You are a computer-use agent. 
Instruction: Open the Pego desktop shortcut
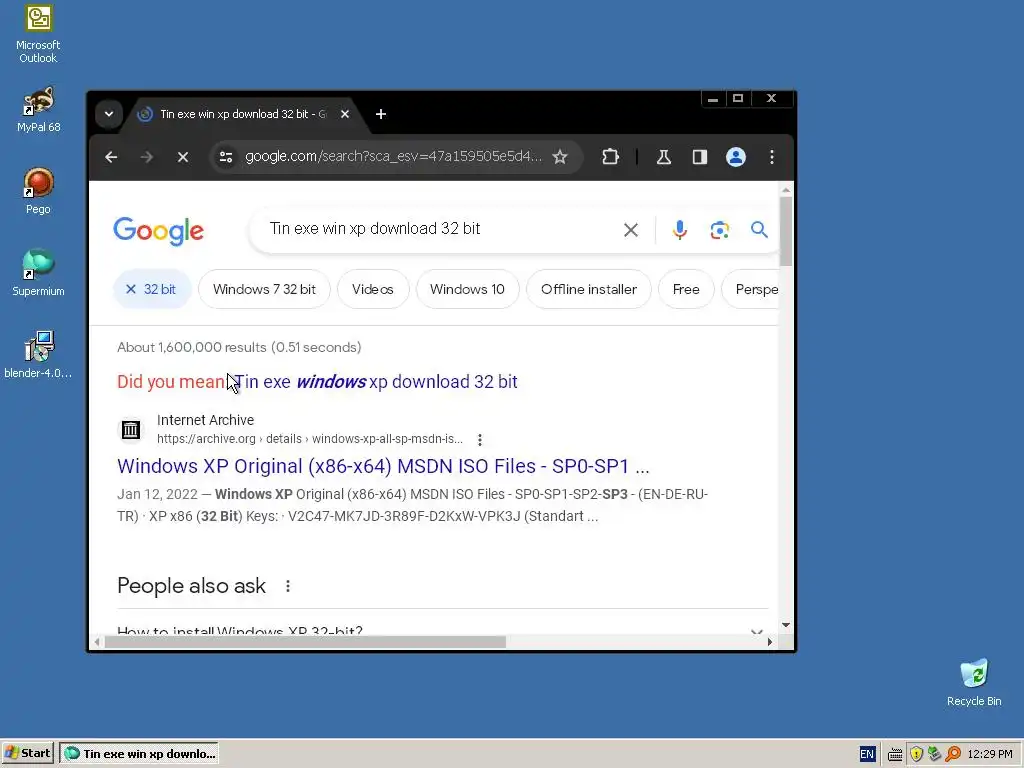pyautogui.click(x=38, y=191)
